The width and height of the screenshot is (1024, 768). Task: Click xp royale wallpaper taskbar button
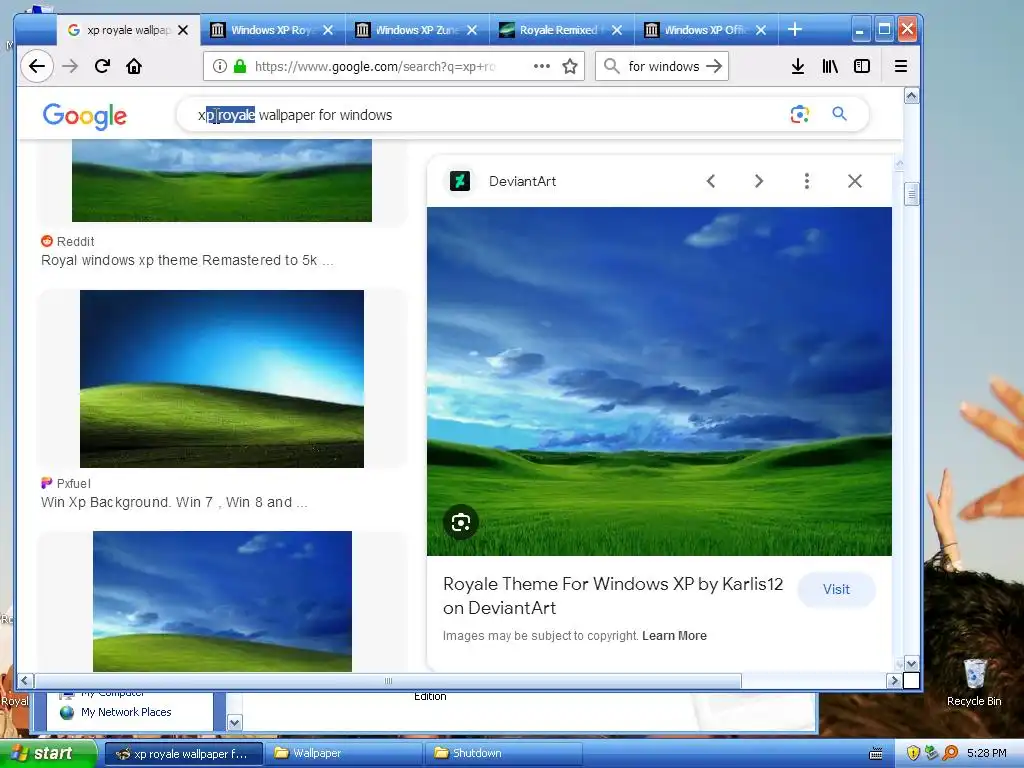(x=184, y=754)
